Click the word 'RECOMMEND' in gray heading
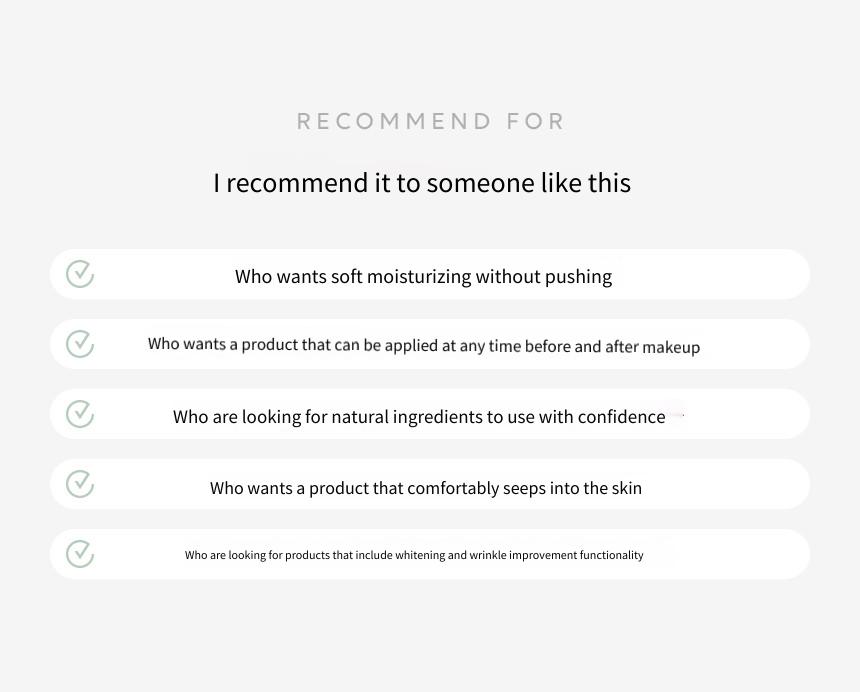Viewport: 860px width, 692px height. point(393,121)
